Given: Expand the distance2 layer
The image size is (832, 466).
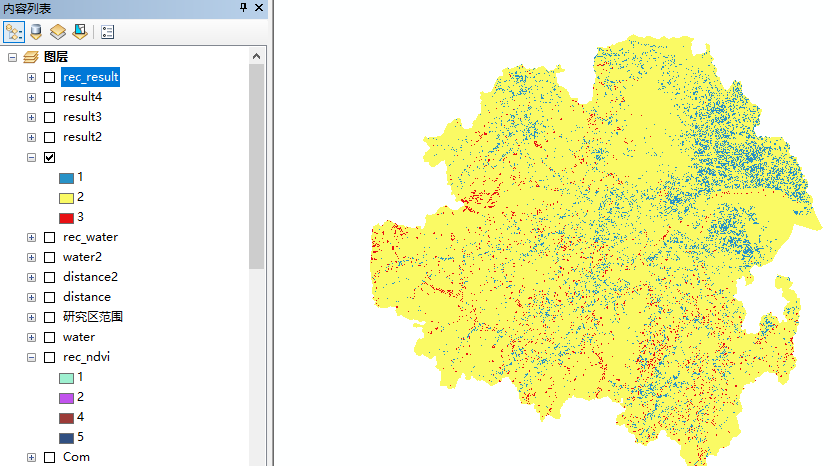Looking at the screenshot, I should [31, 278].
